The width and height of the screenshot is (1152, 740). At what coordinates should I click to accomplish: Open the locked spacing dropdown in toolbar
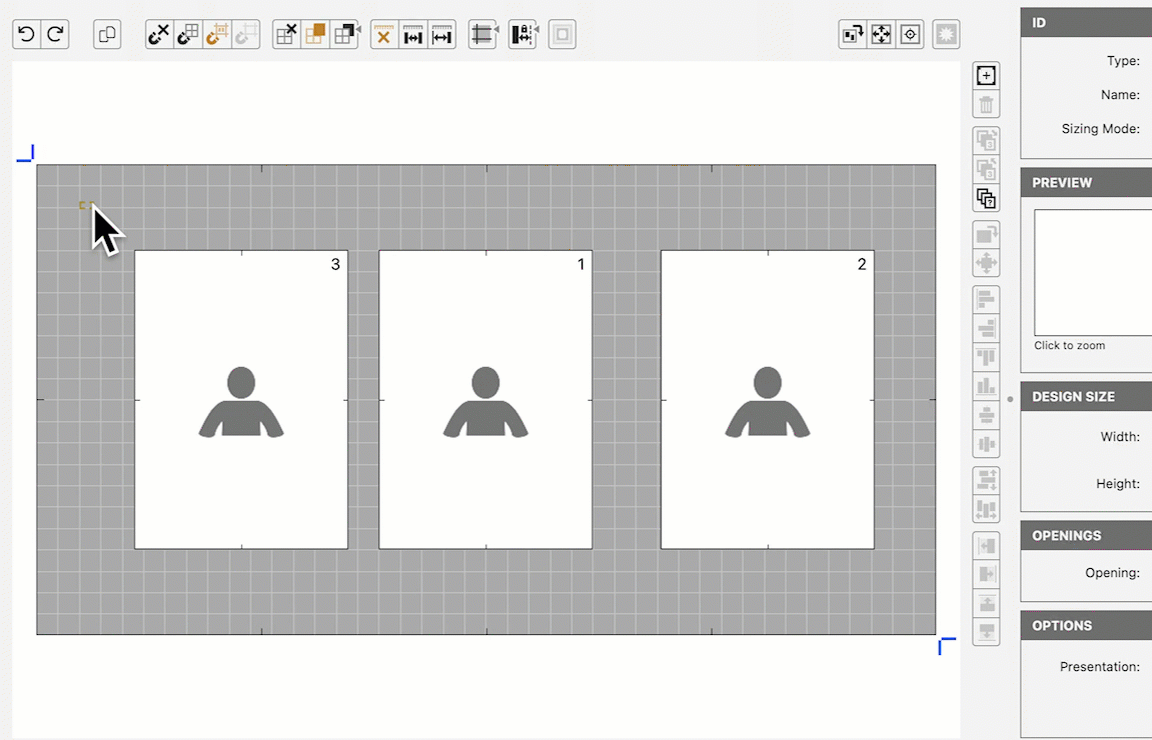[523, 35]
